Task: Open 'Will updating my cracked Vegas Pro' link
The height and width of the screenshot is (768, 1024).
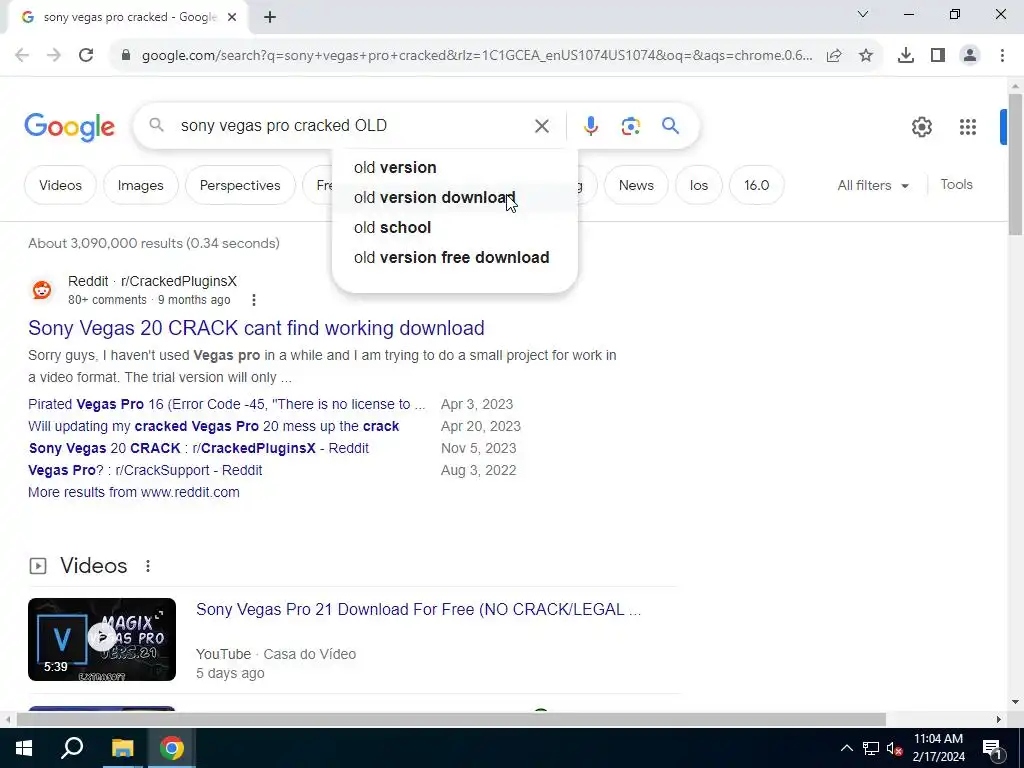Action: coord(214,426)
